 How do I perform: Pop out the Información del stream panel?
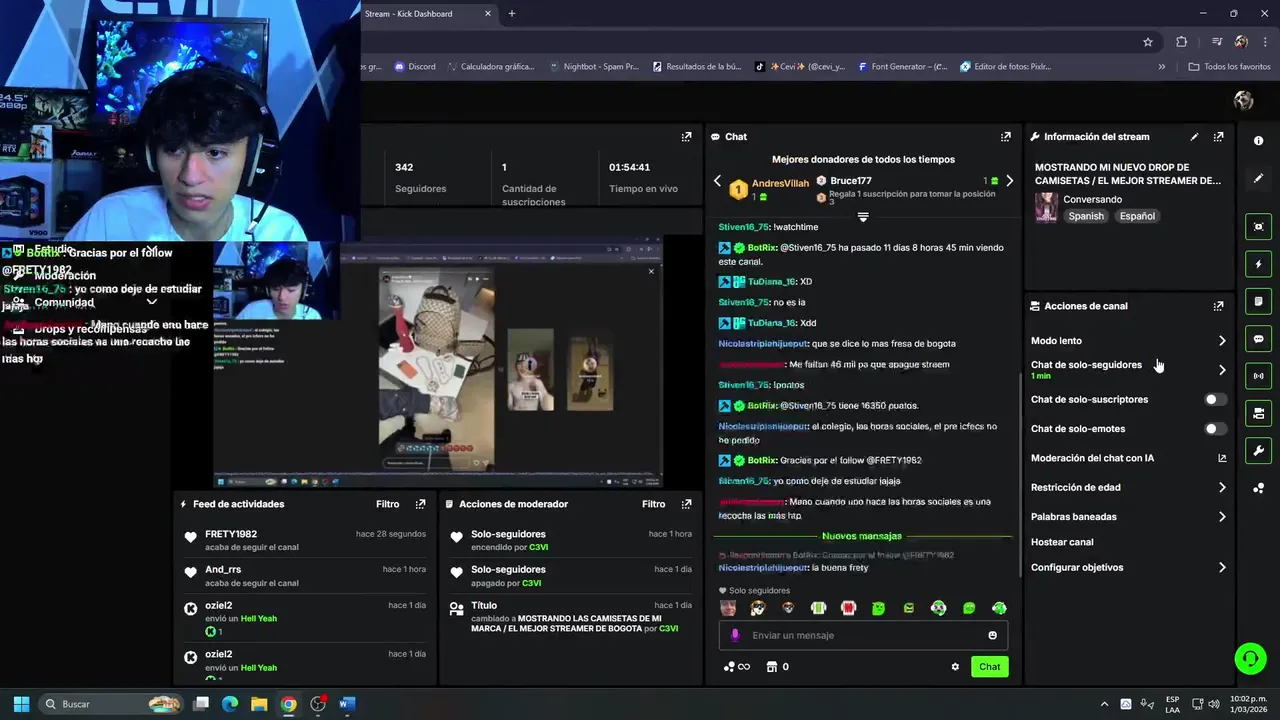tap(1218, 137)
